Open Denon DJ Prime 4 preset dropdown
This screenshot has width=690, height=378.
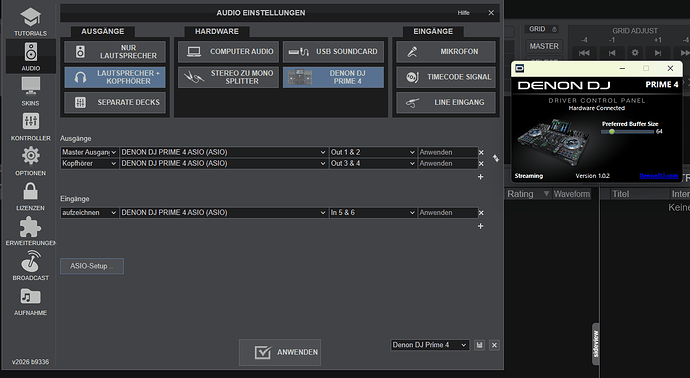point(429,345)
